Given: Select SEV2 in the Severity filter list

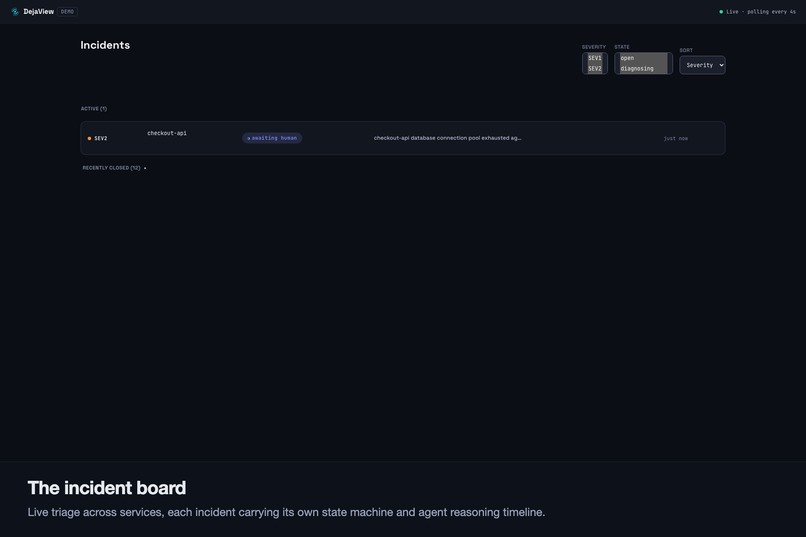Looking at the screenshot, I should [595, 69].
